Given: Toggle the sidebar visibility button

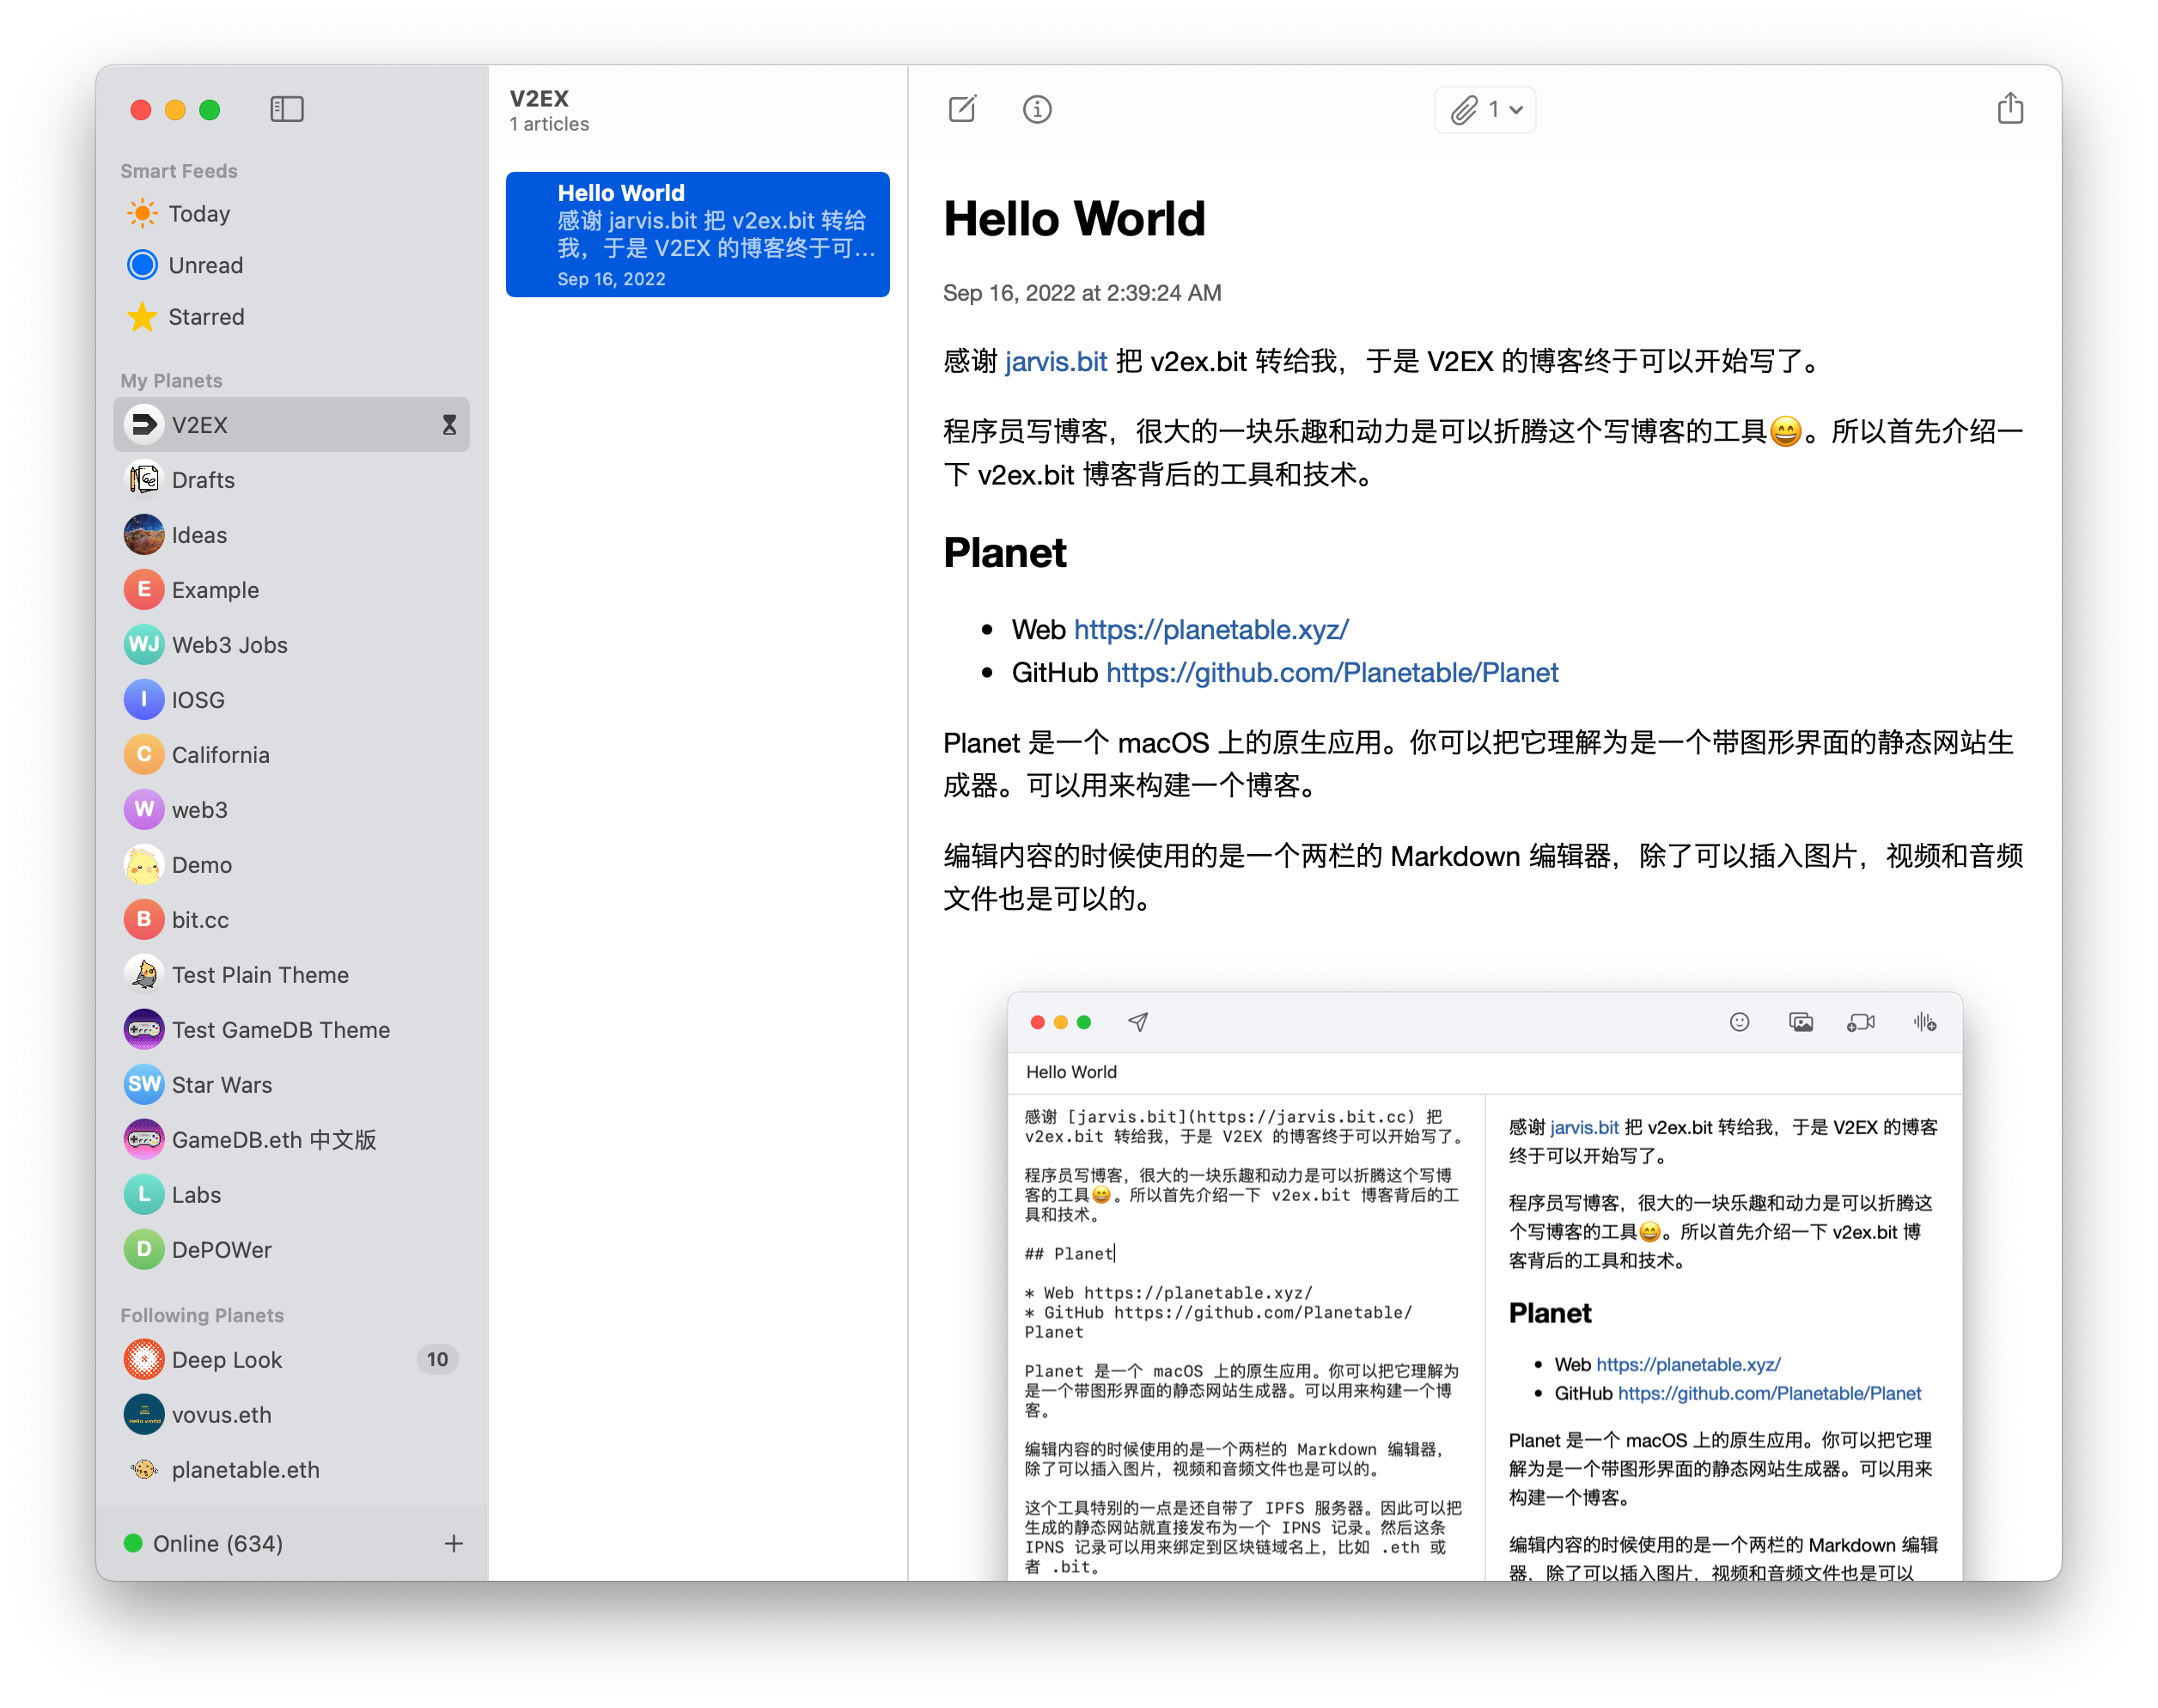Looking at the screenshot, I should [287, 109].
